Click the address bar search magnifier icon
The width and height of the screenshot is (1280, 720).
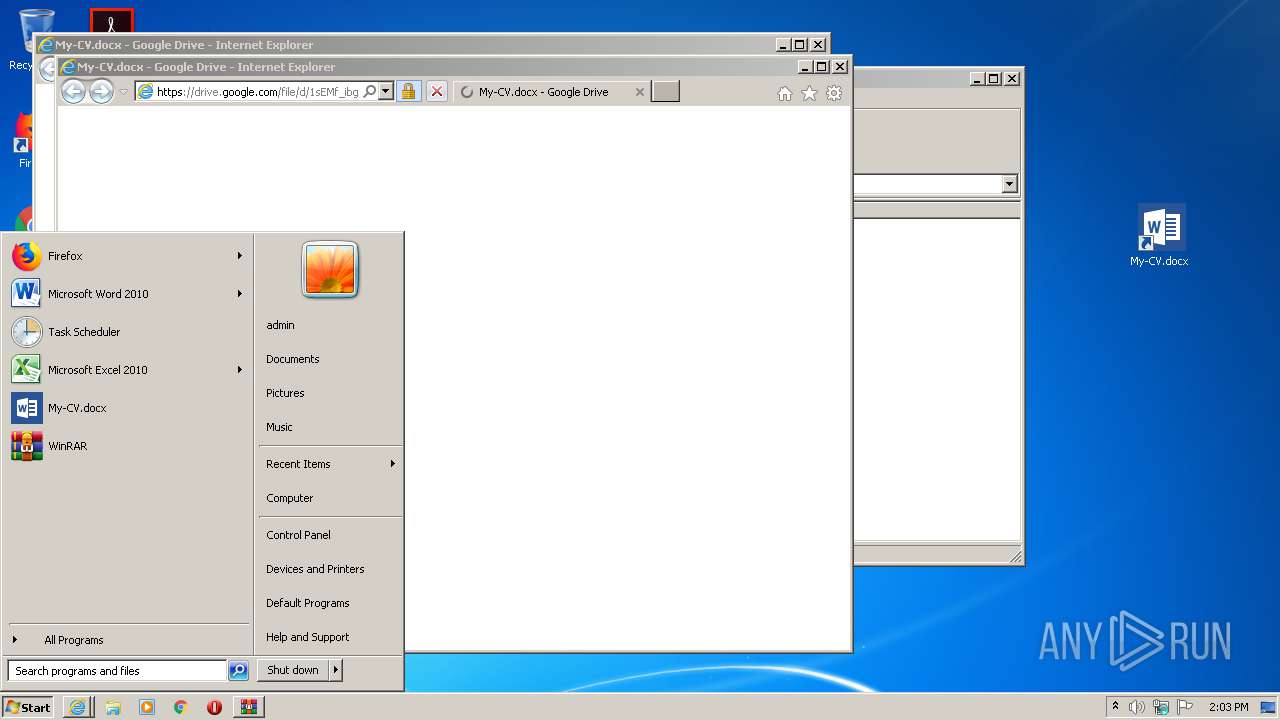(x=370, y=92)
